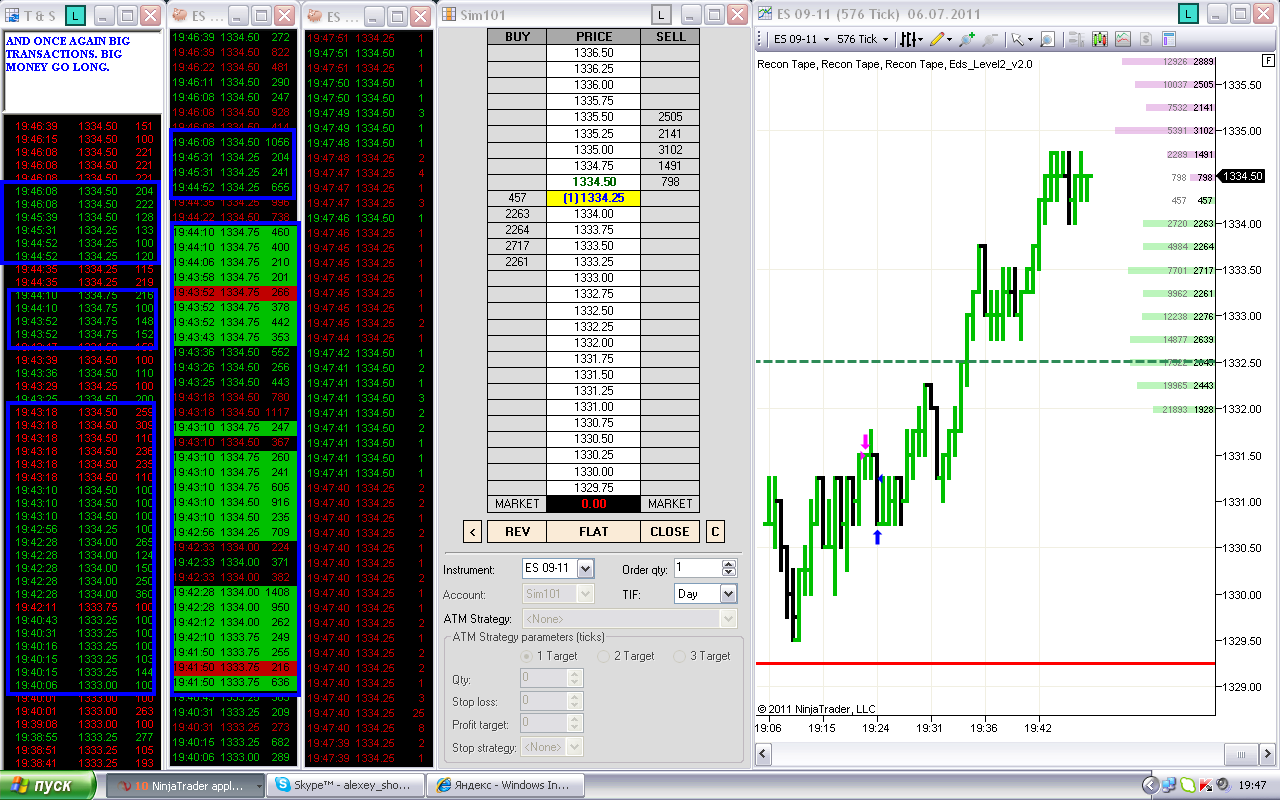The image size is (1280, 800).
Task: Click the L link button of Sim101 window
Action: coord(662,14)
